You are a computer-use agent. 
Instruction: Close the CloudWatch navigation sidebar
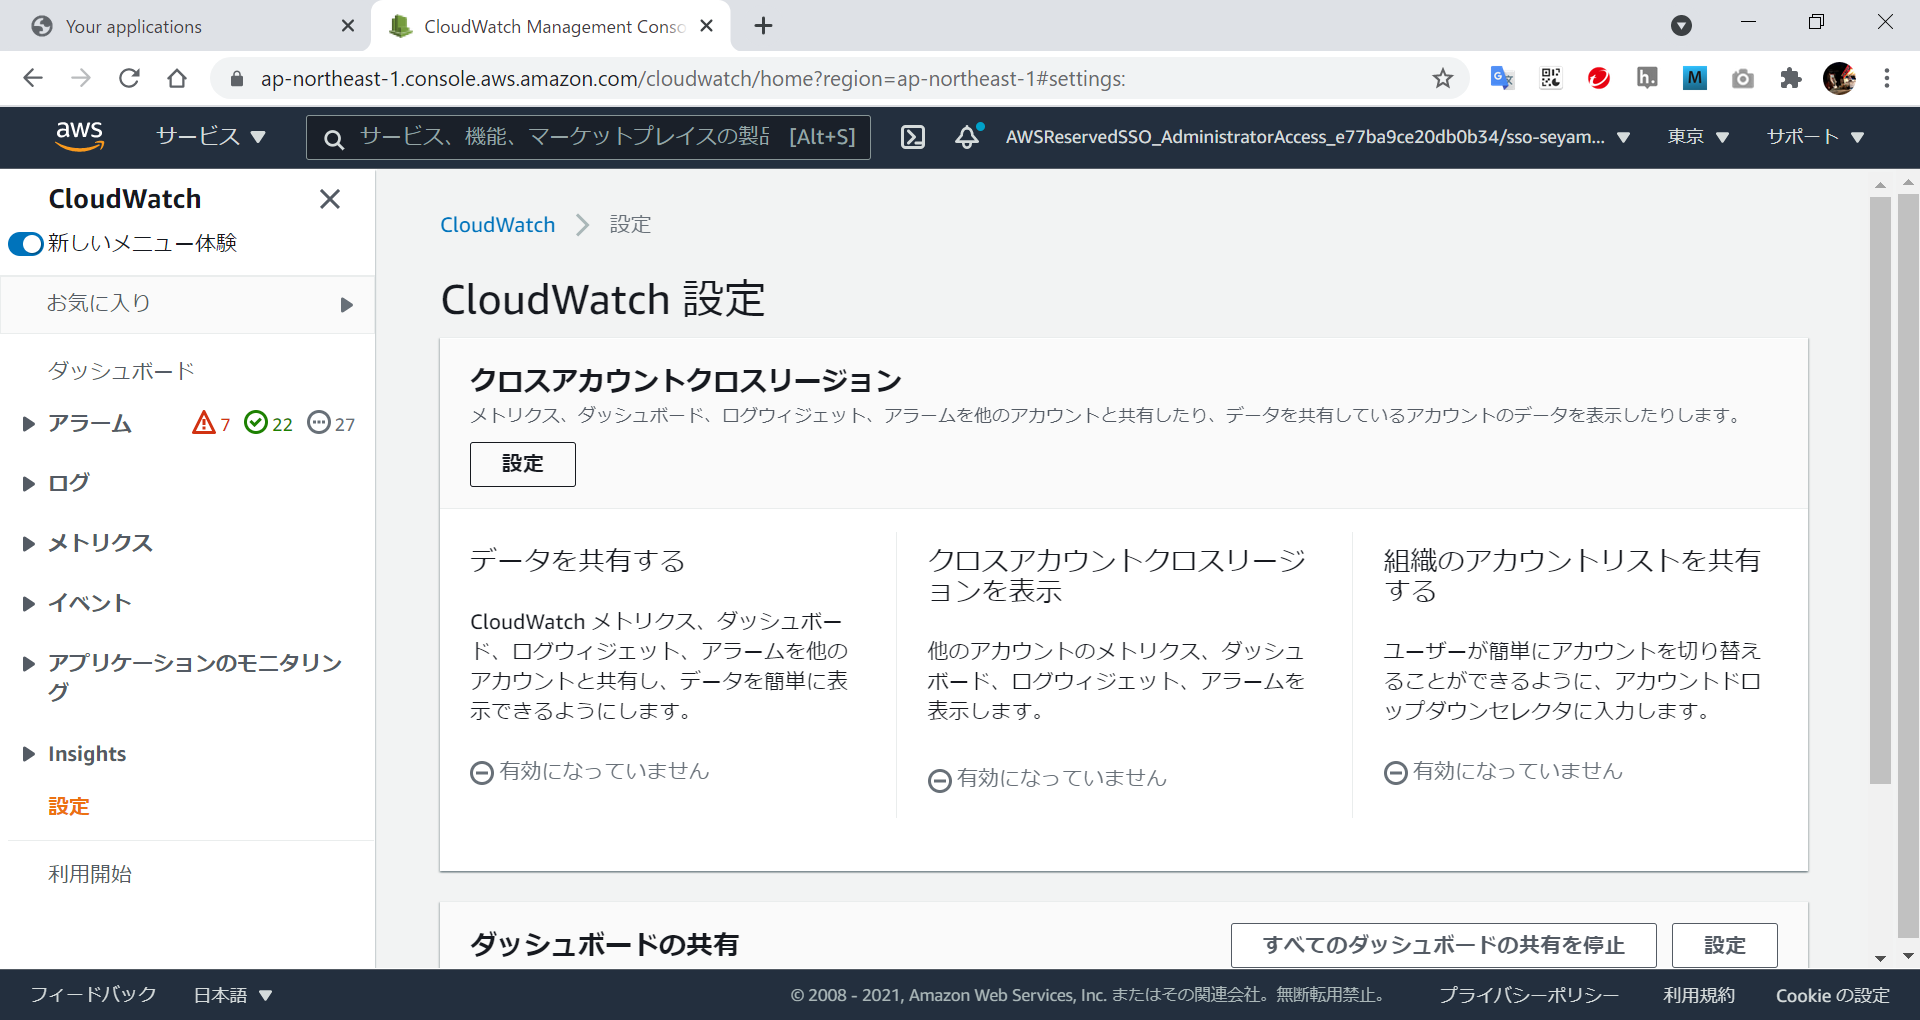click(x=329, y=199)
